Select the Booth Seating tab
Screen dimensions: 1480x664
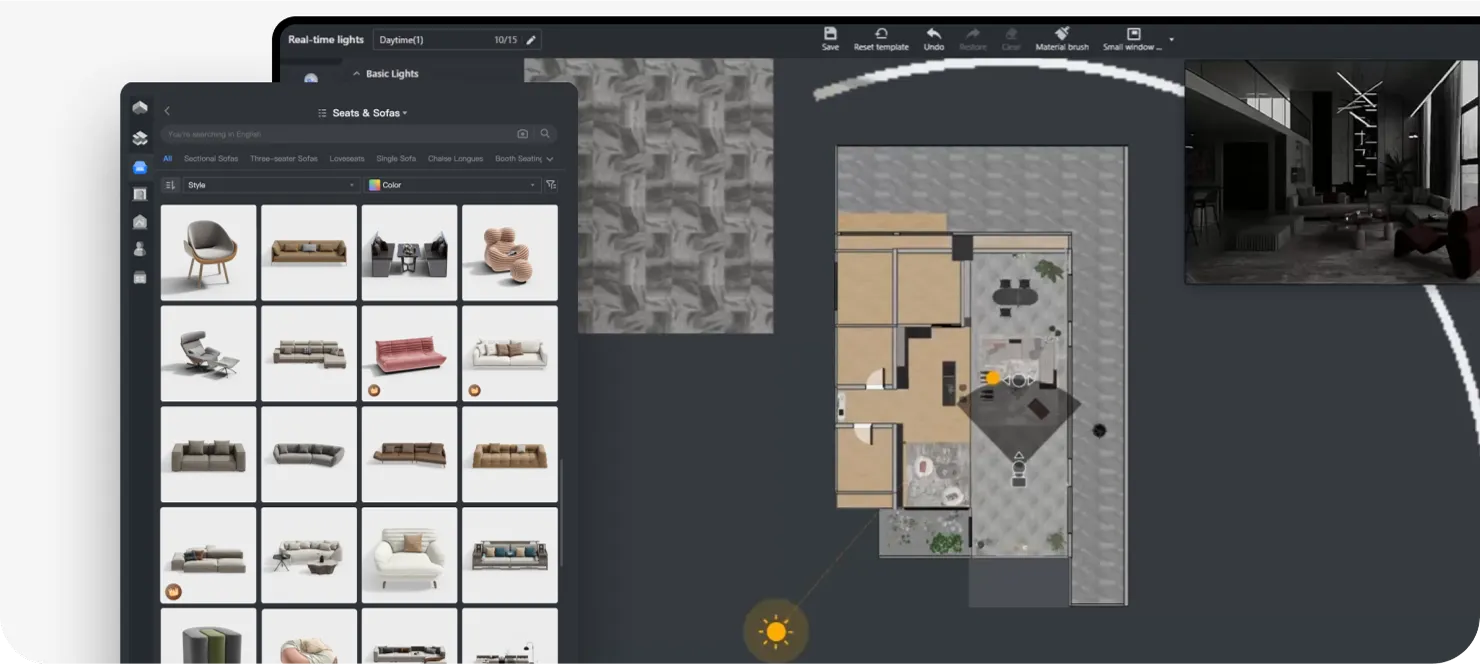pyautogui.click(x=518, y=159)
